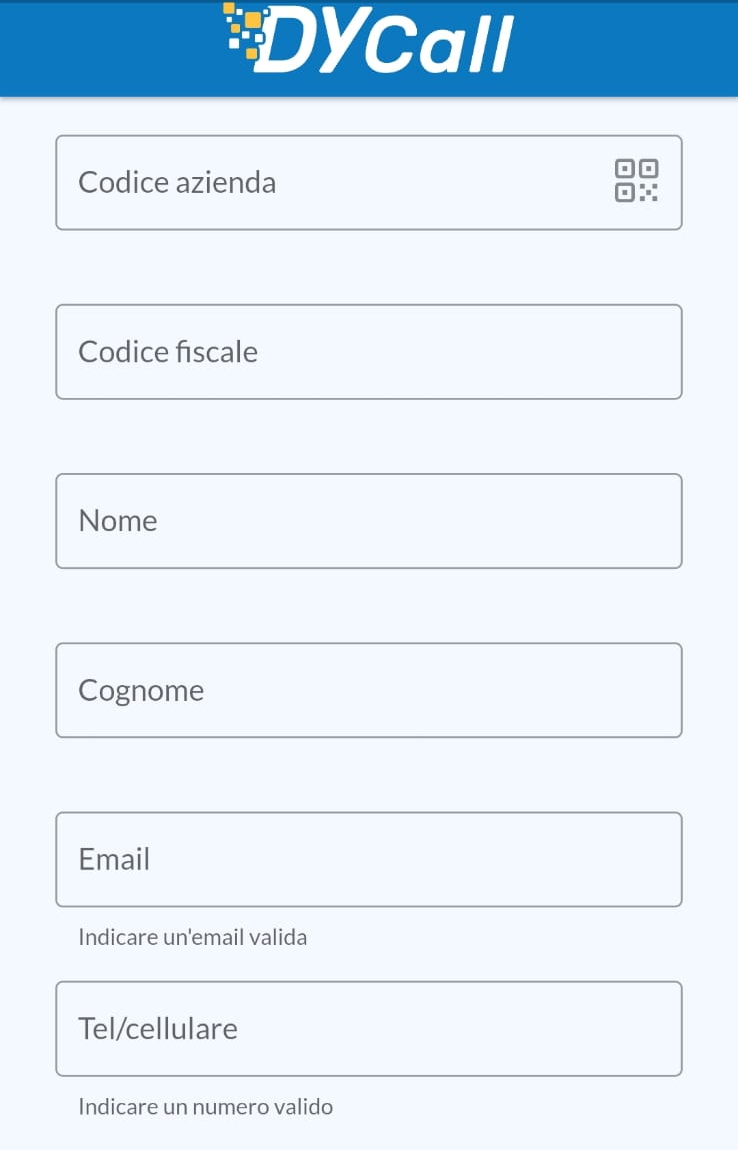Click the "Indicare un'email valida" hint text
The image size is (738, 1150).
[193, 938]
